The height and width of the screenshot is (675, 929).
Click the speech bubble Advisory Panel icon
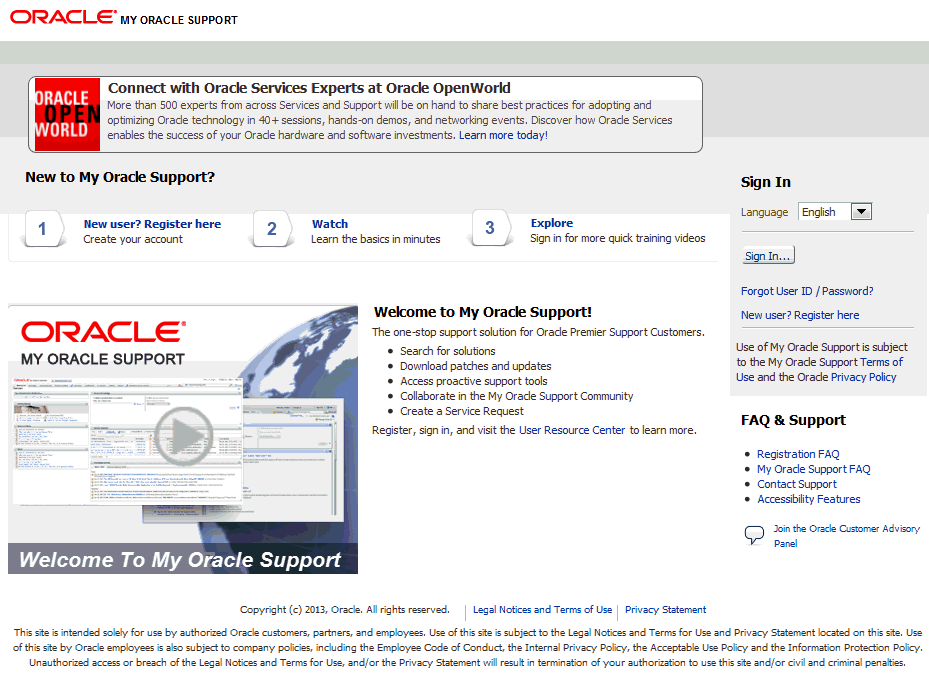click(754, 535)
